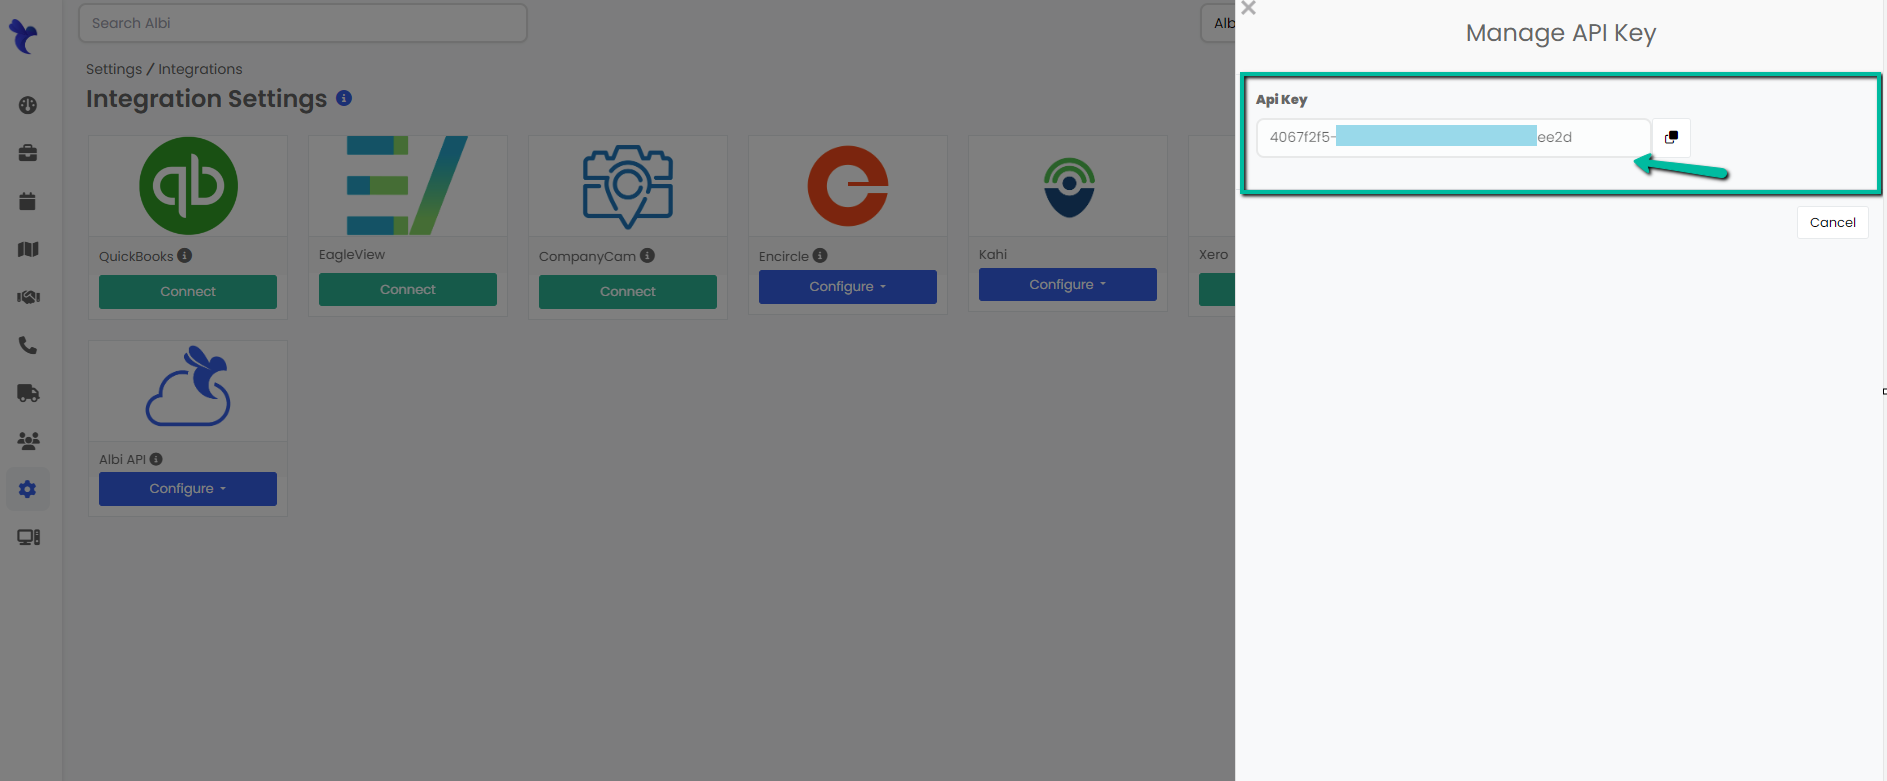Click the Api Key text field
Viewport: 1887px width, 781px height.
1453,137
